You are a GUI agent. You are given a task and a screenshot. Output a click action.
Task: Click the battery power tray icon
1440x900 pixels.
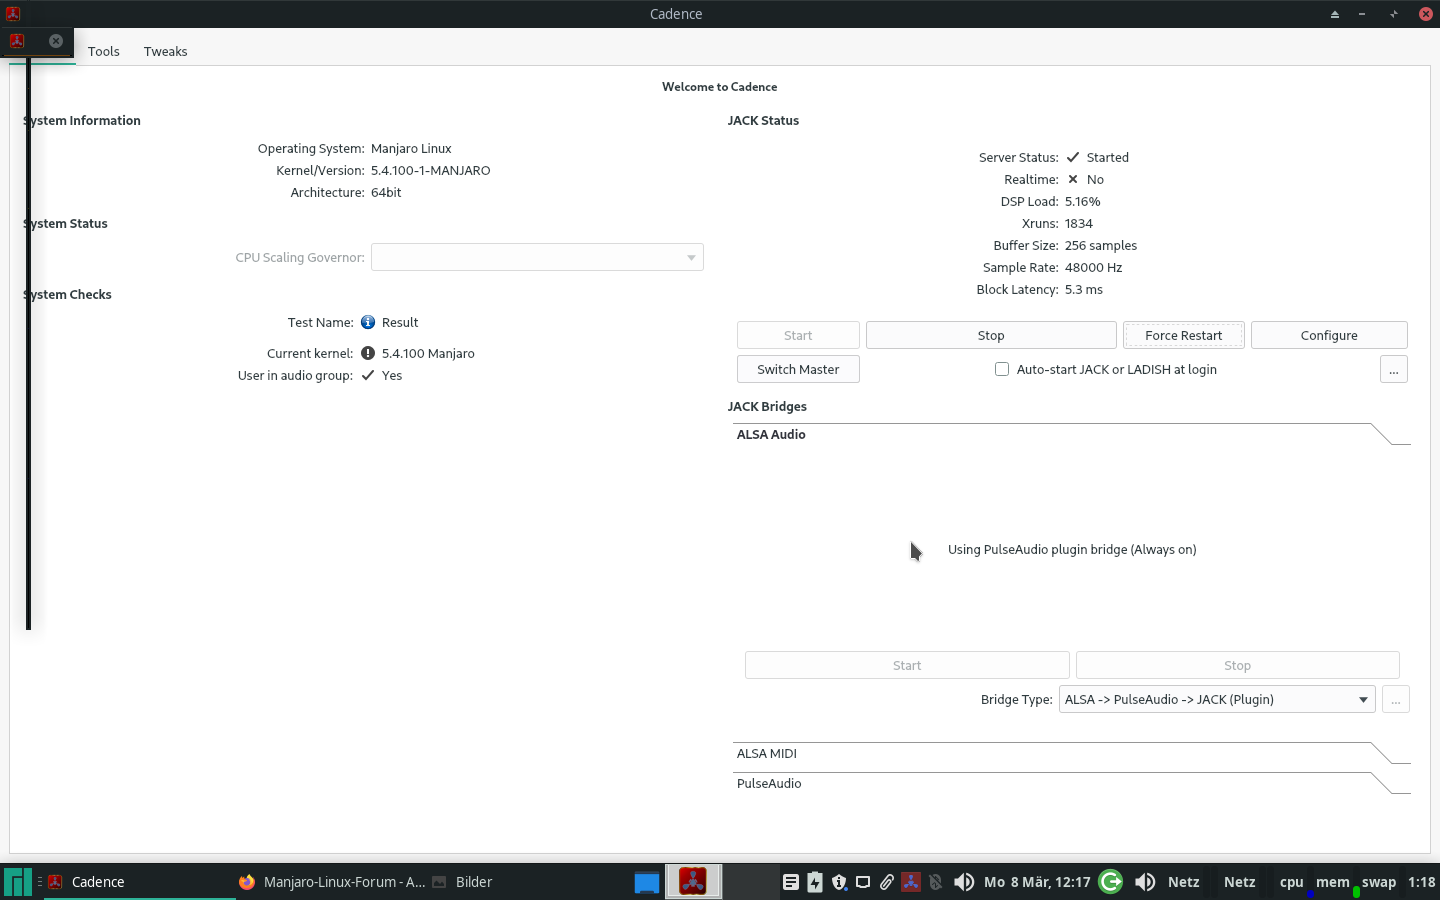tap(815, 882)
